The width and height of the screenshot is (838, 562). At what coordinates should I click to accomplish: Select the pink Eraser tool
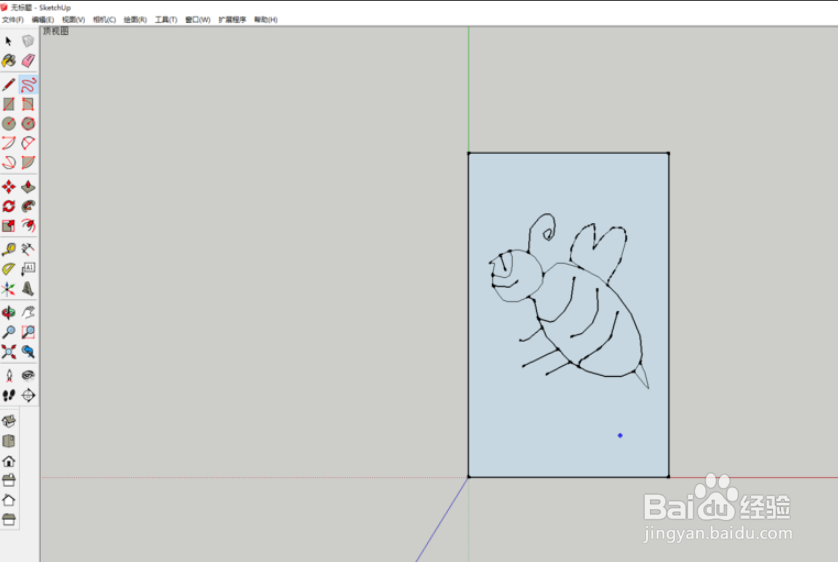(28, 61)
